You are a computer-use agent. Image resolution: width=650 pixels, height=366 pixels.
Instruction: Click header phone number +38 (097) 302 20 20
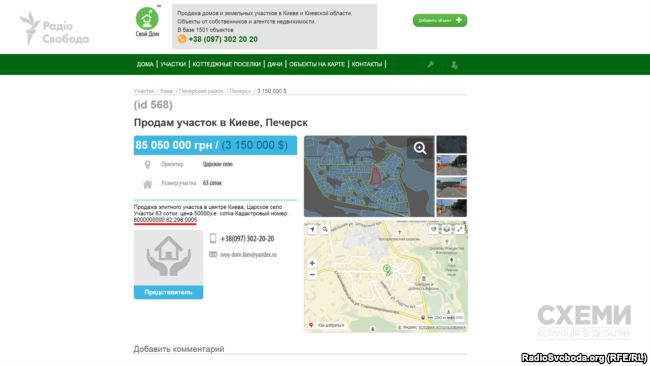(223, 39)
